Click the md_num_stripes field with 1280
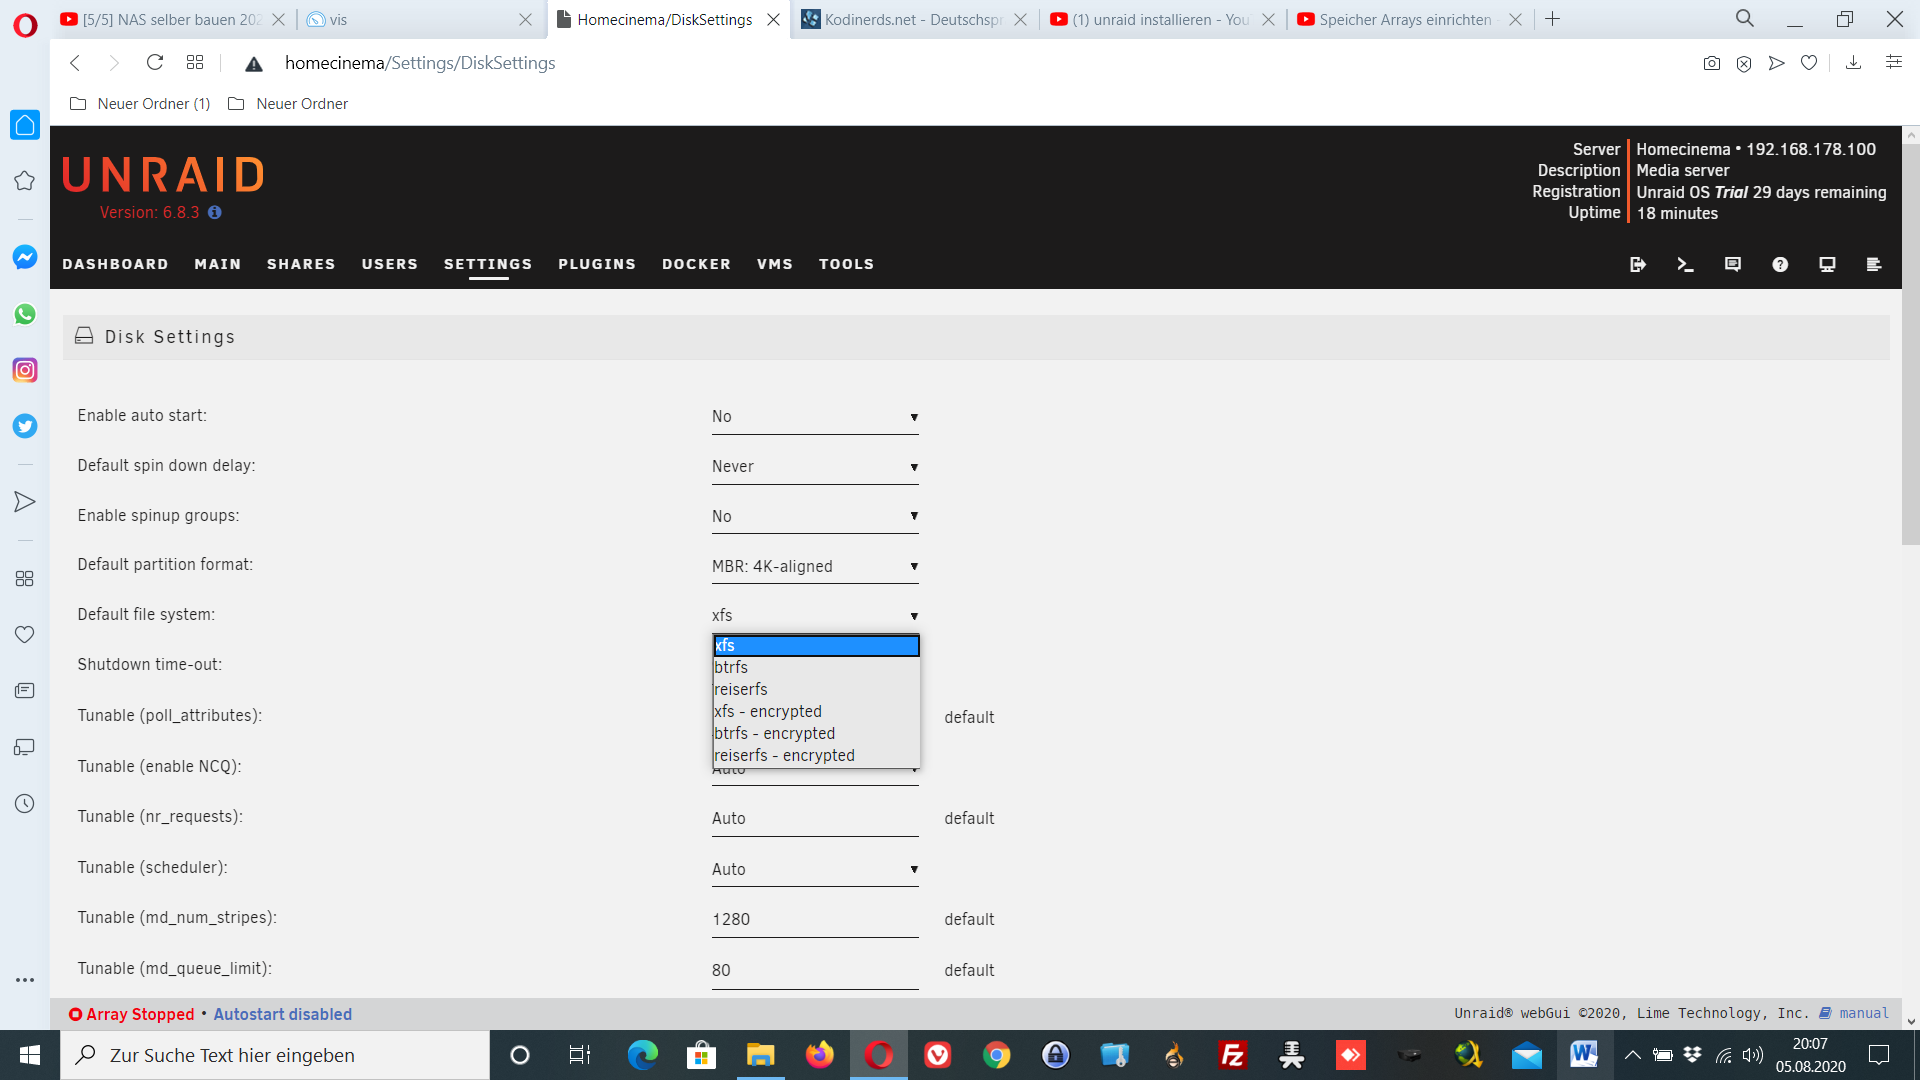Screen dimensions: 1920x1080 tap(815, 920)
